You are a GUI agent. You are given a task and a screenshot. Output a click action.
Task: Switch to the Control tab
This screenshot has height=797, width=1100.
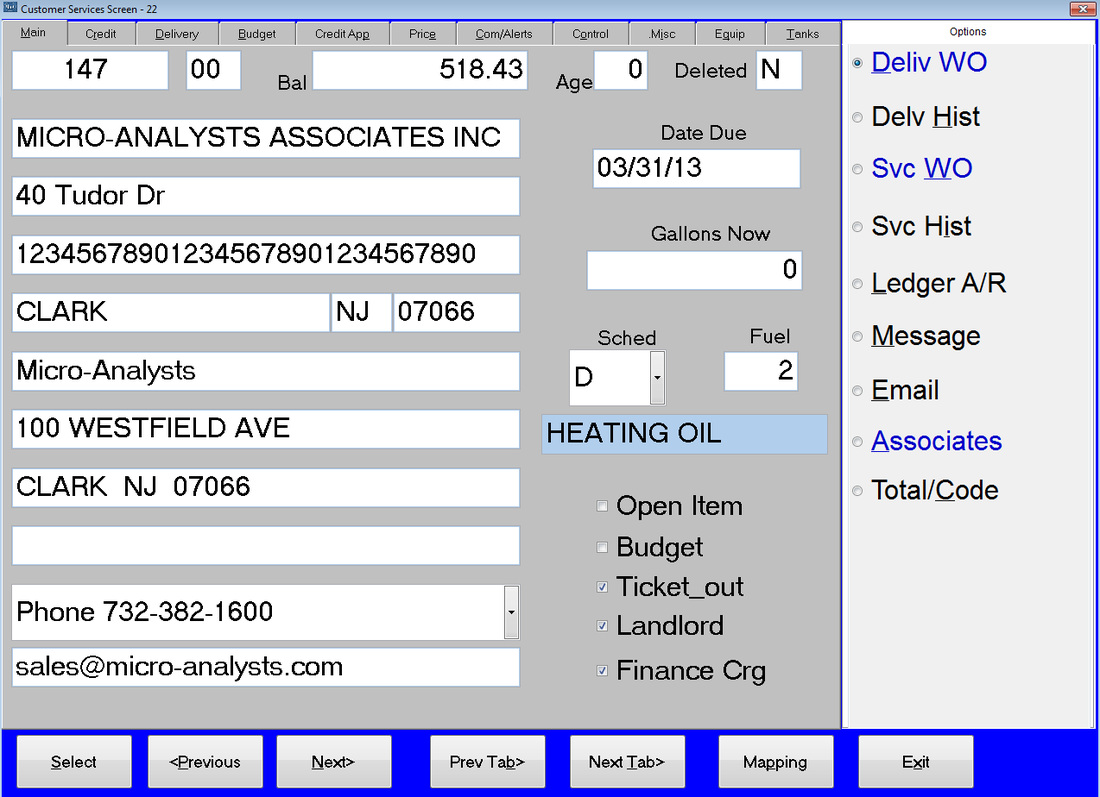click(590, 34)
